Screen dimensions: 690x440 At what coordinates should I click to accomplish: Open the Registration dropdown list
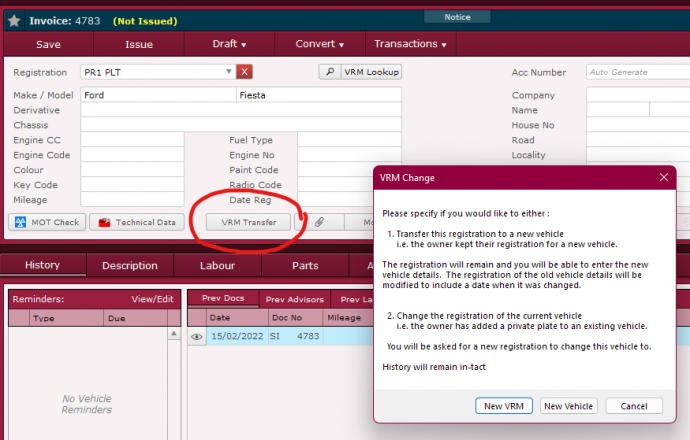tap(229, 72)
